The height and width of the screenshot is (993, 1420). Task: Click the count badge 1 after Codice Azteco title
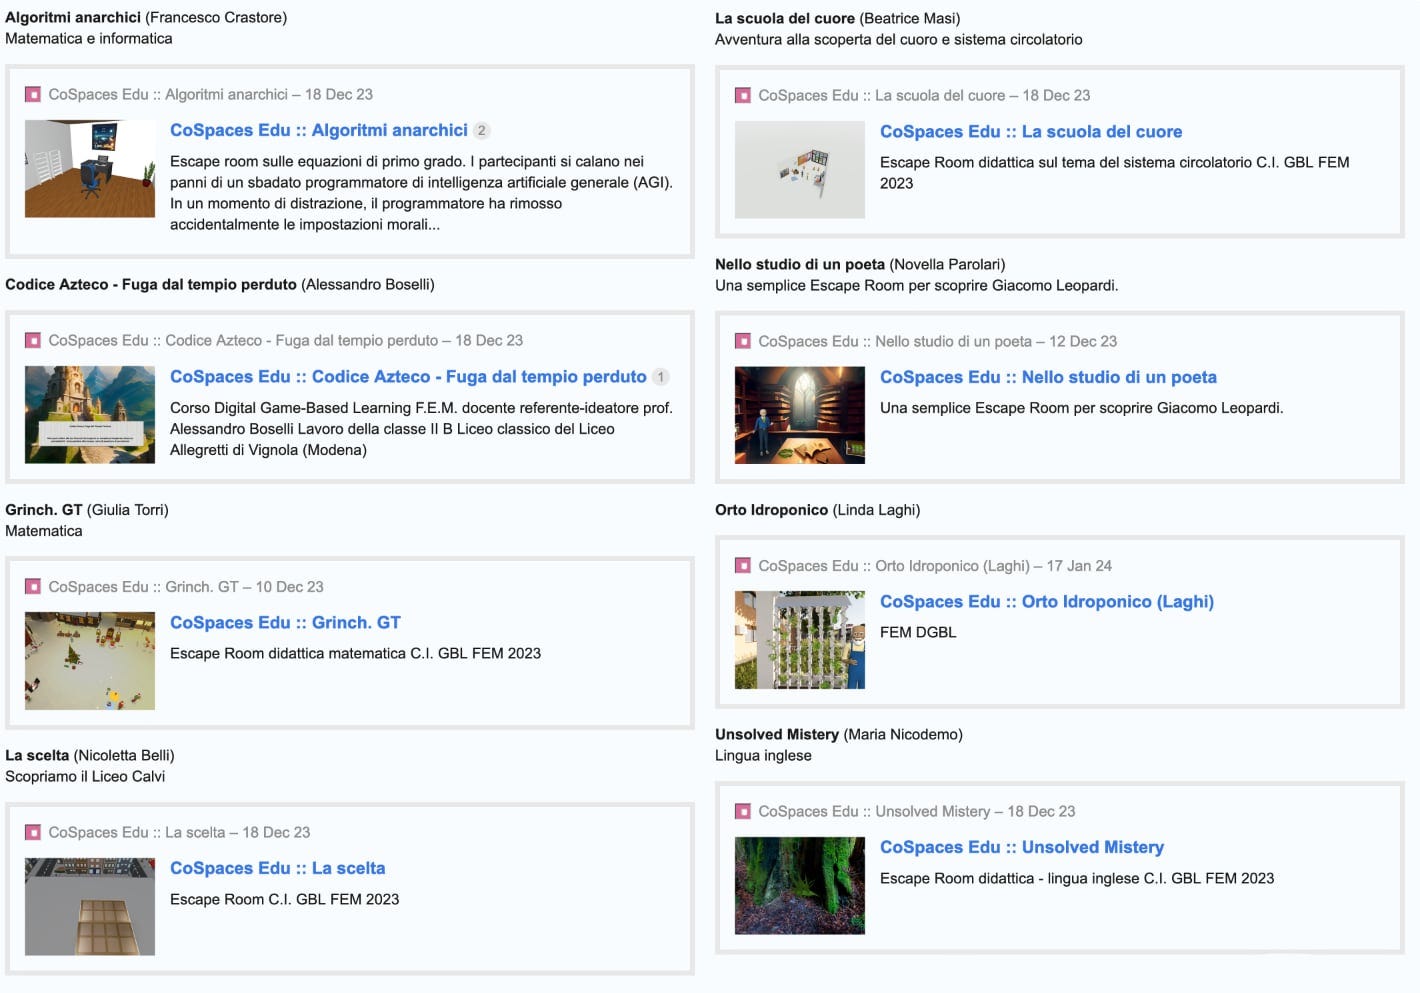tap(660, 377)
